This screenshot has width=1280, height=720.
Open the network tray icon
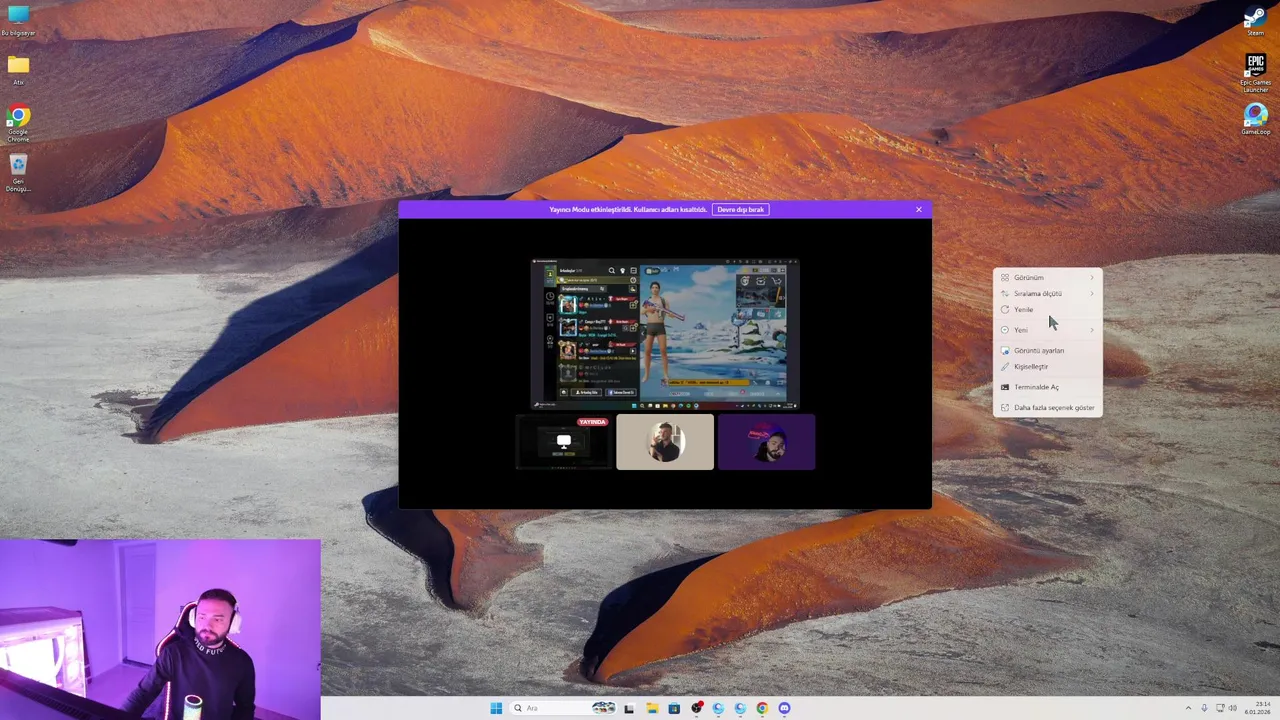click(x=1220, y=708)
